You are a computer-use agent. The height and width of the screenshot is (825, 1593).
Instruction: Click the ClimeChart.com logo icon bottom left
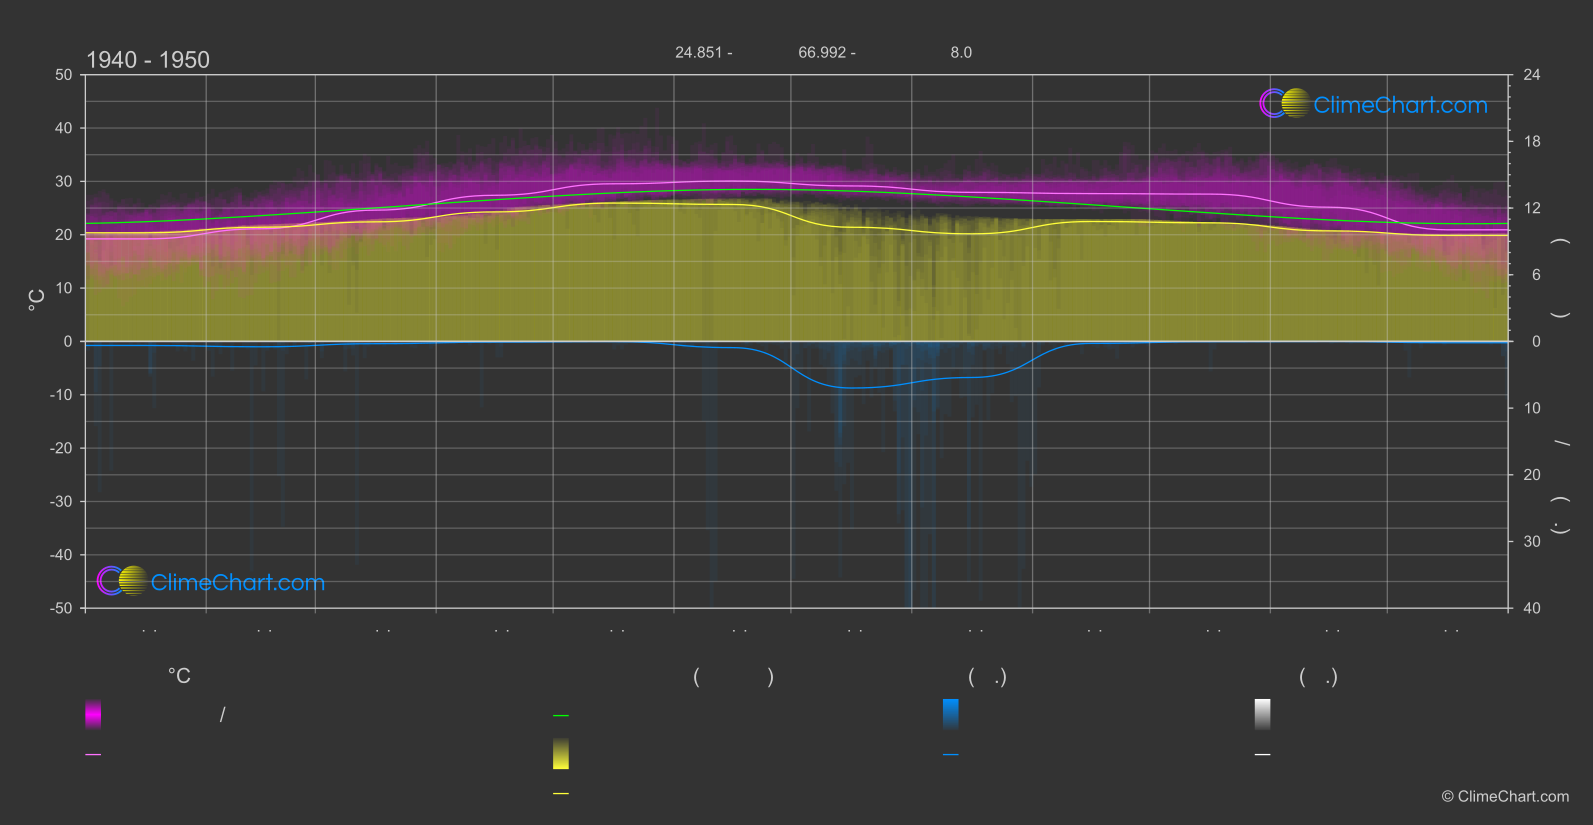coord(122,581)
